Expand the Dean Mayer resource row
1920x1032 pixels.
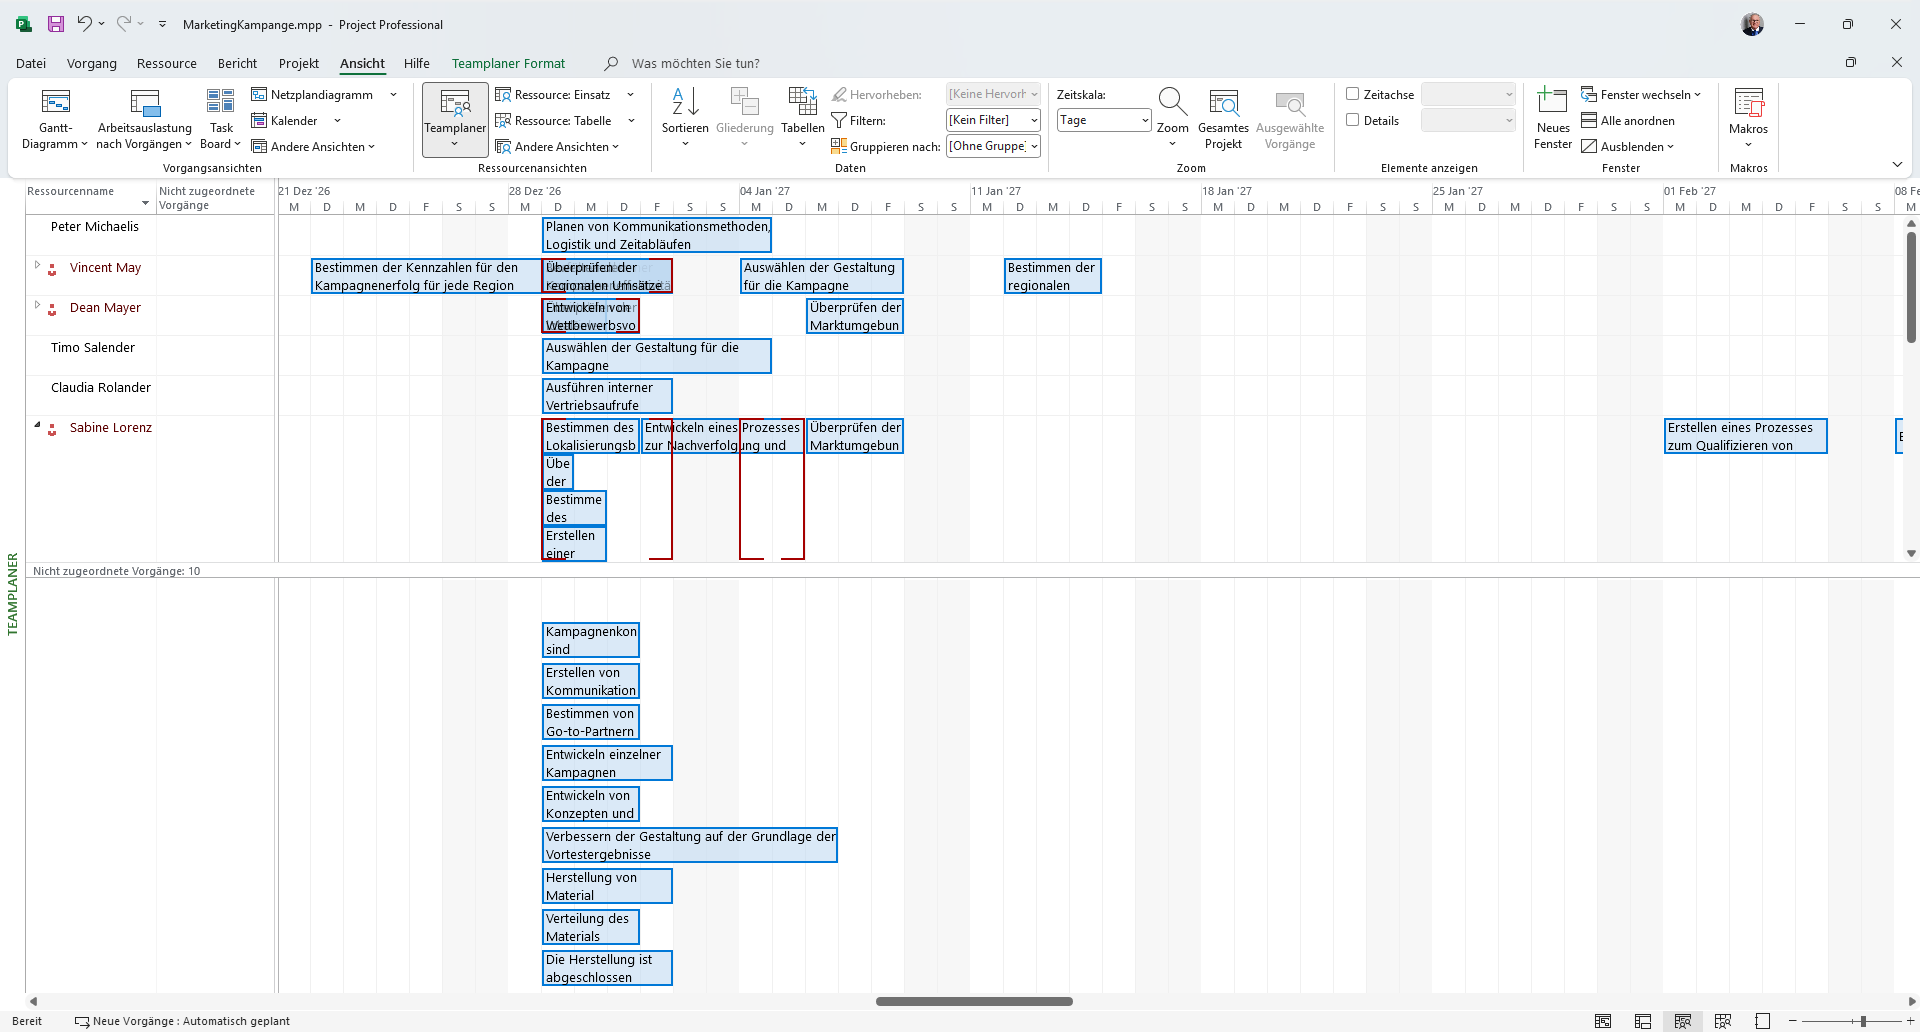click(38, 306)
